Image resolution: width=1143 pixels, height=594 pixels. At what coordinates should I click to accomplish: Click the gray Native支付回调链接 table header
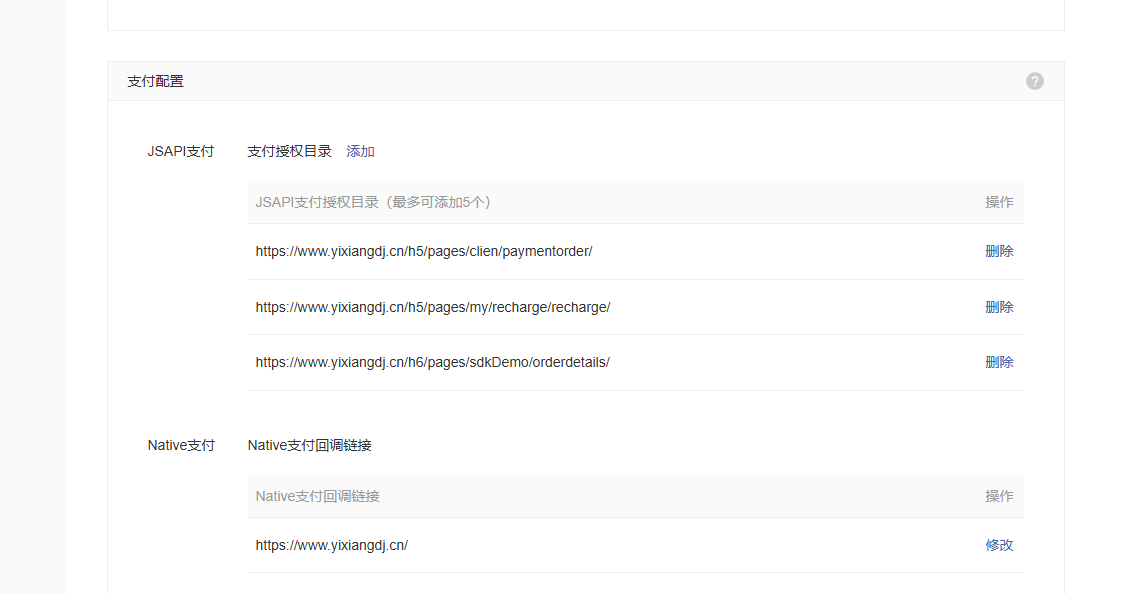(317, 496)
